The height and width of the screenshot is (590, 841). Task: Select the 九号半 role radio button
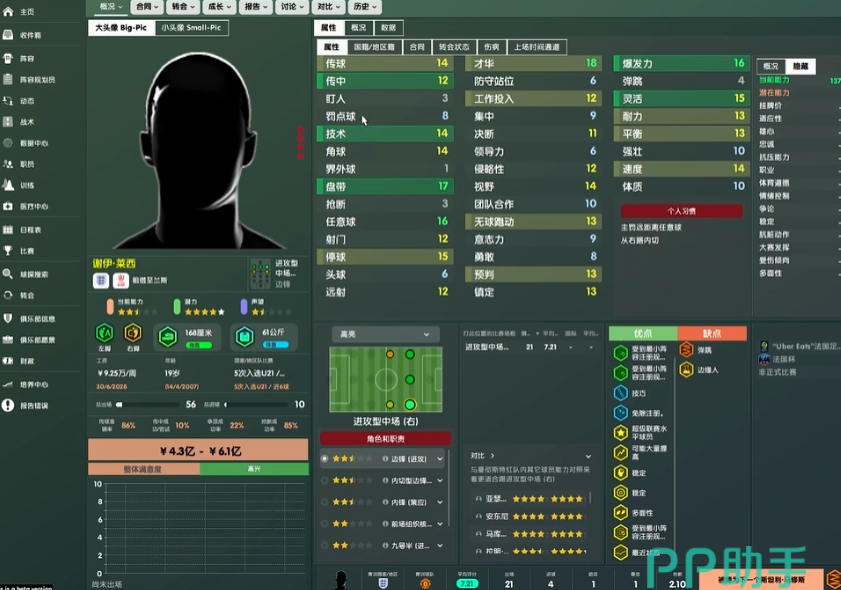tap(324, 546)
